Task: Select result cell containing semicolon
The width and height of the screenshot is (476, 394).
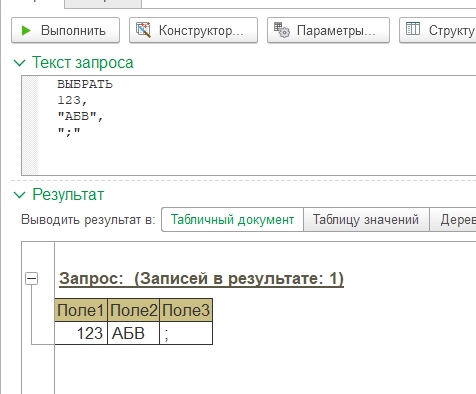Action: point(186,333)
